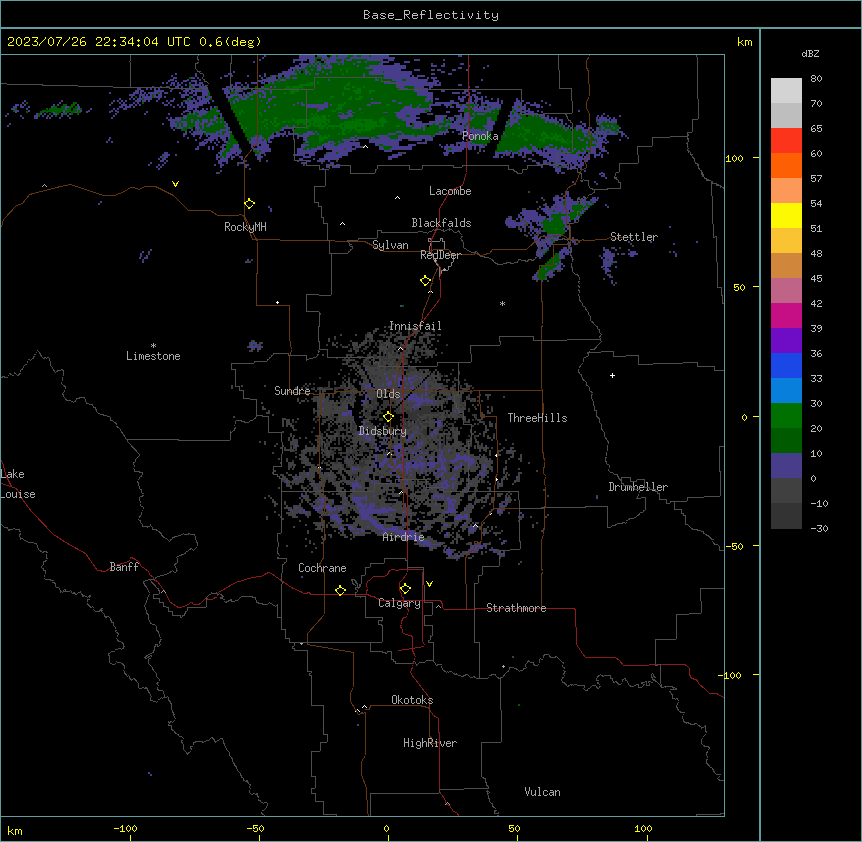Select the bright green 20-30 dBZ swatch
The height and width of the screenshot is (842, 862).
click(786, 416)
